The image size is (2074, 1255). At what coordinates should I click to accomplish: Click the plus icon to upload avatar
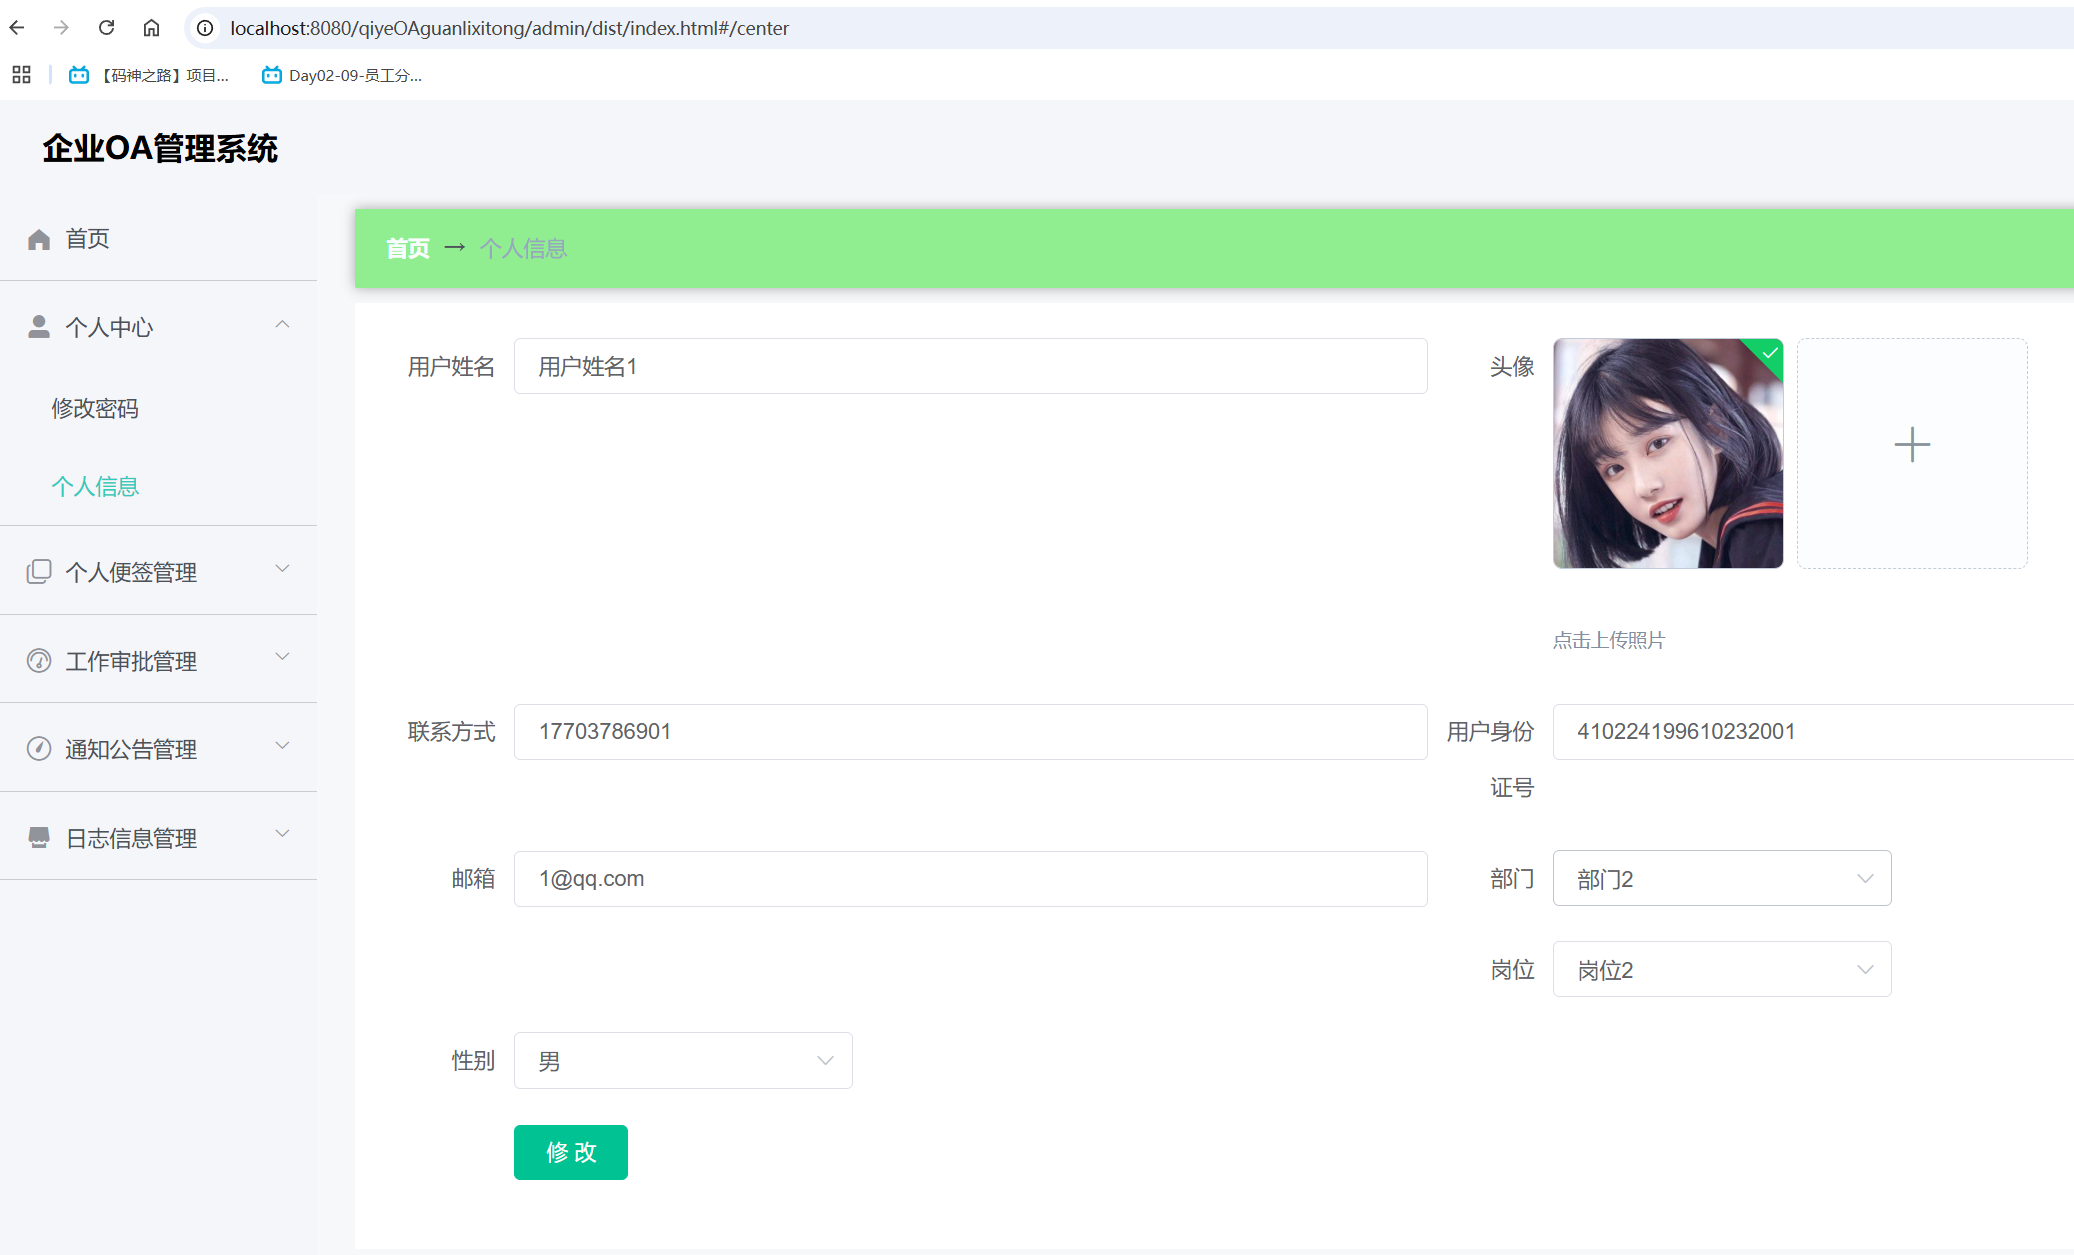pos(1911,445)
